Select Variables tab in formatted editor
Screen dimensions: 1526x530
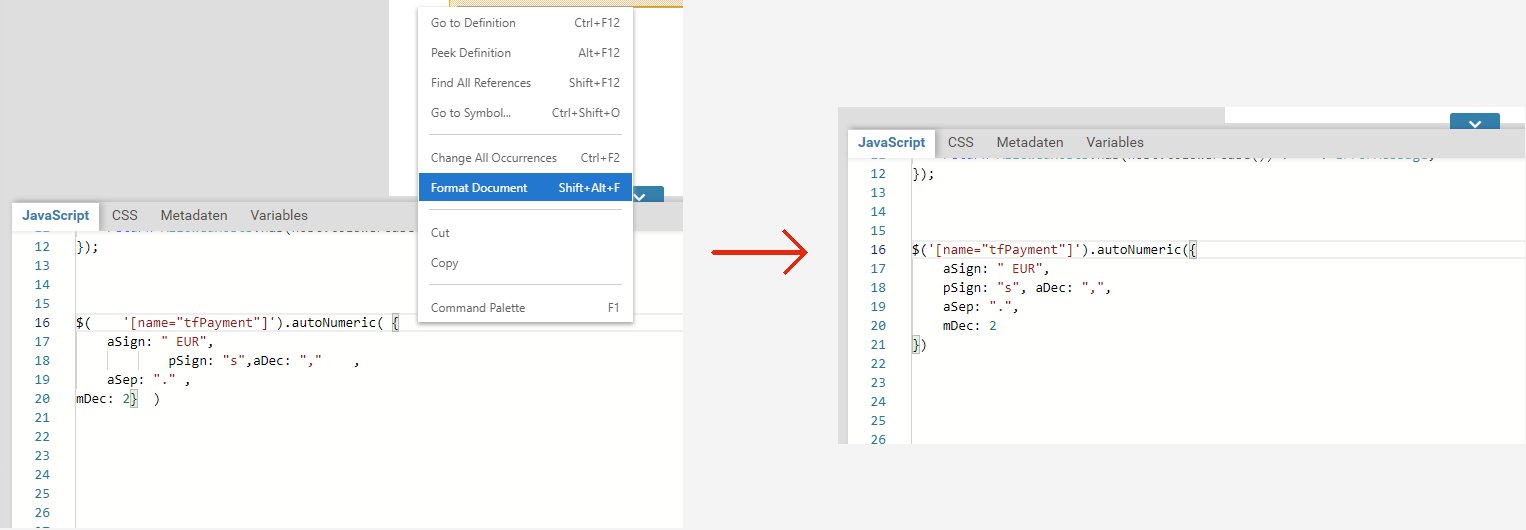(x=1115, y=142)
